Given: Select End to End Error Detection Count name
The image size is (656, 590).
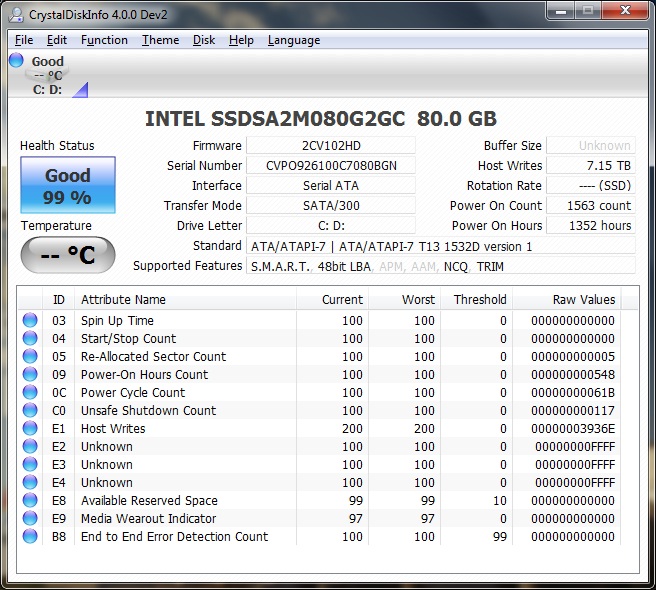Looking at the screenshot, I should click(x=174, y=536).
